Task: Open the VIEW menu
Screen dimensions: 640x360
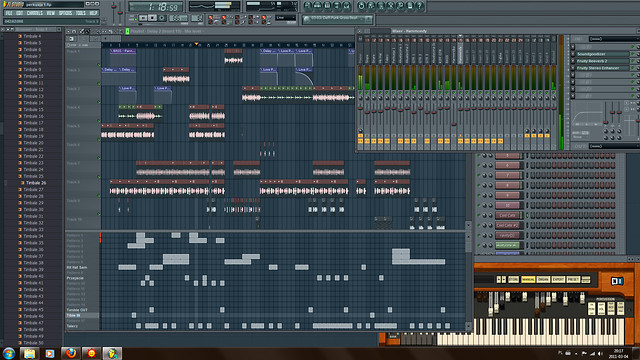Action: (x=51, y=13)
